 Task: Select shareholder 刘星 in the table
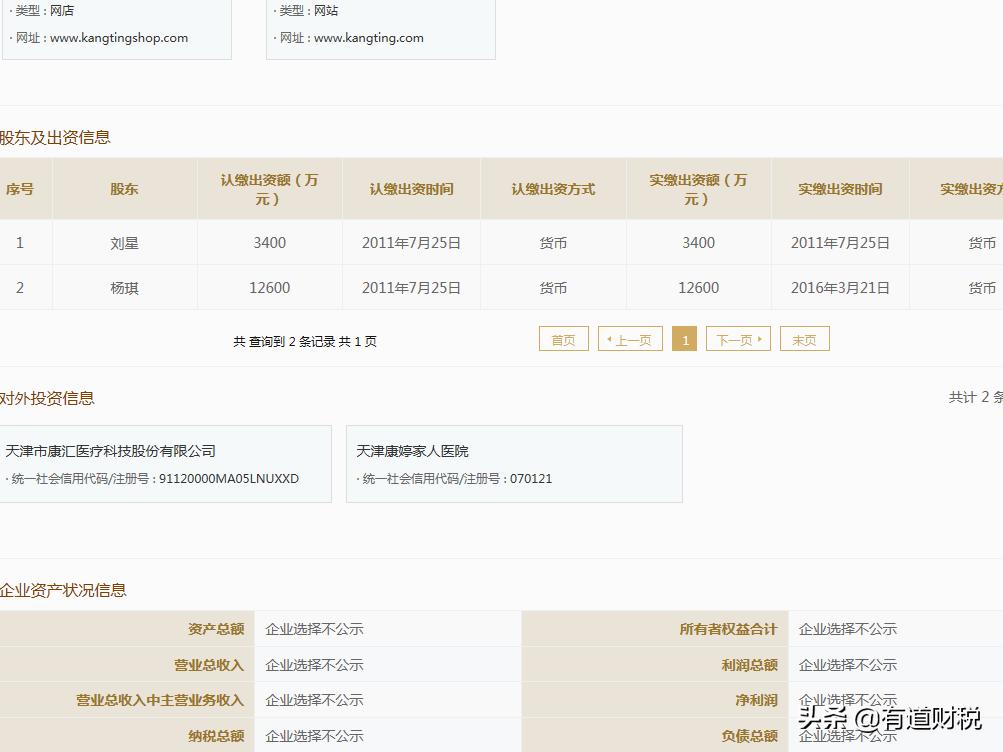(x=122, y=242)
